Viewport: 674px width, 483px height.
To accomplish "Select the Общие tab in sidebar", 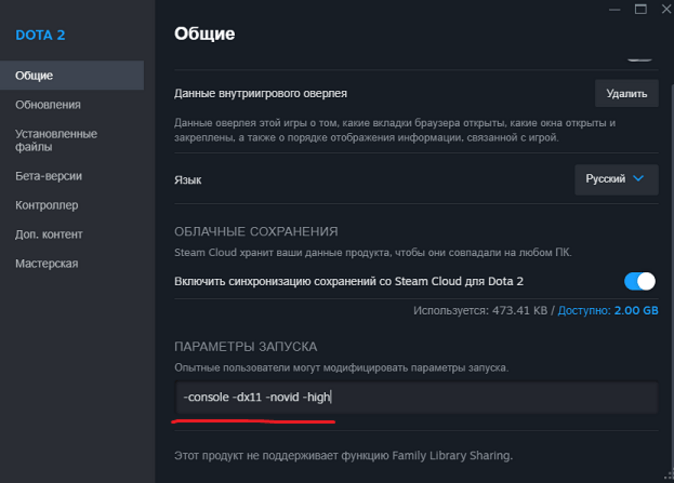I will click(x=35, y=75).
